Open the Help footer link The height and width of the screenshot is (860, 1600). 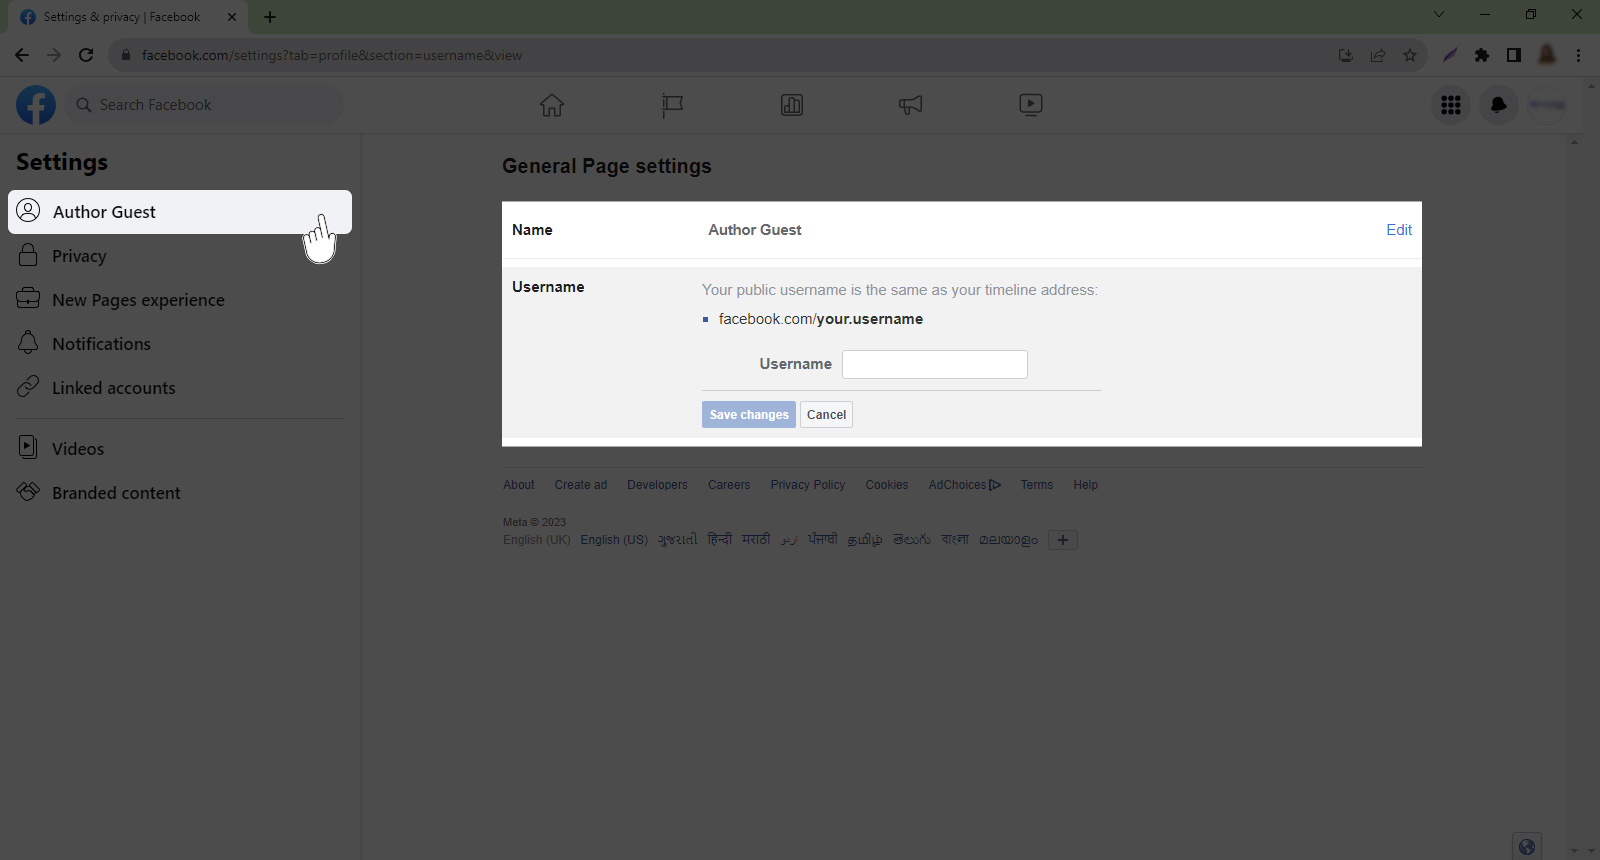pos(1086,485)
